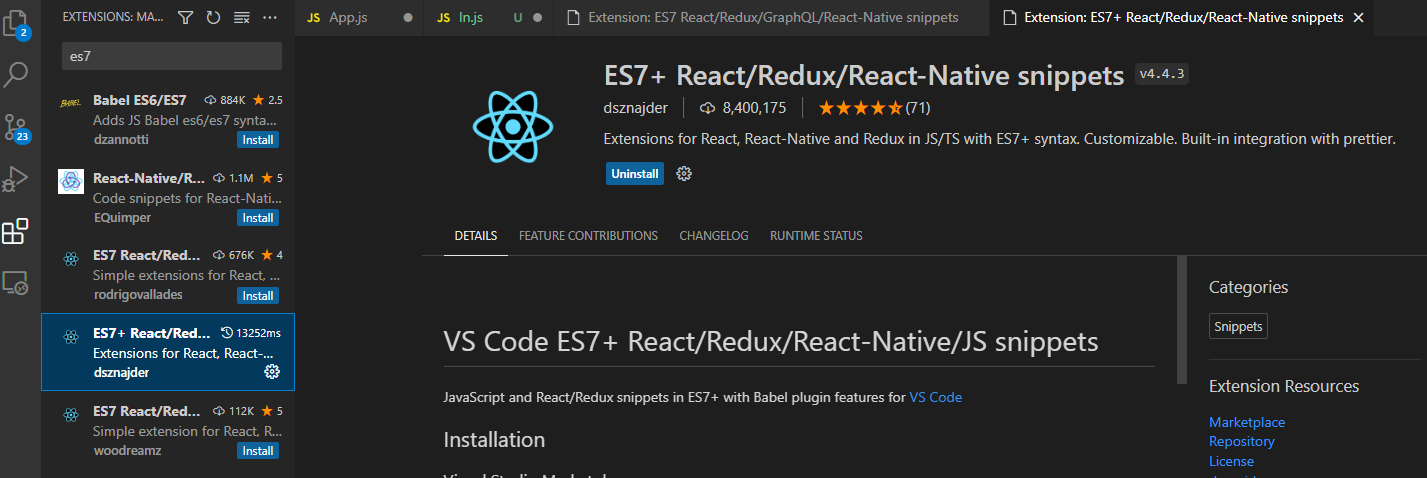Image resolution: width=1427 pixels, height=478 pixels.
Task: Click the dsznajder publisher name in header
Action: pyautogui.click(x=638, y=107)
